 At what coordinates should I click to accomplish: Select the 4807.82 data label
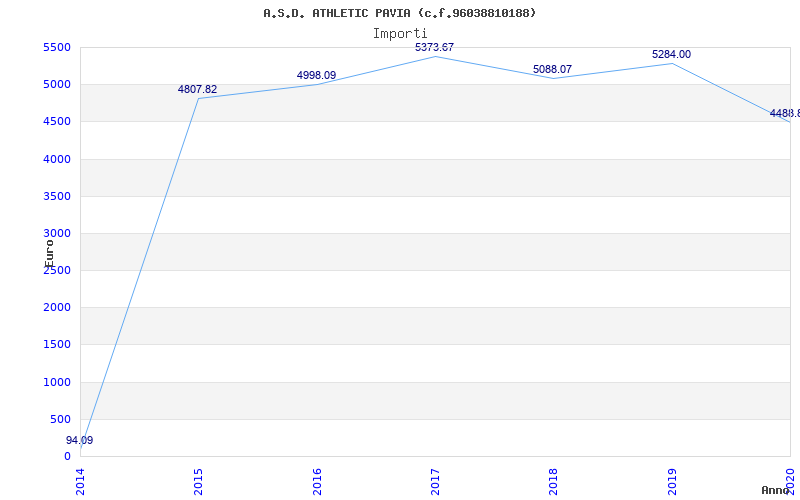pos(197,89)
